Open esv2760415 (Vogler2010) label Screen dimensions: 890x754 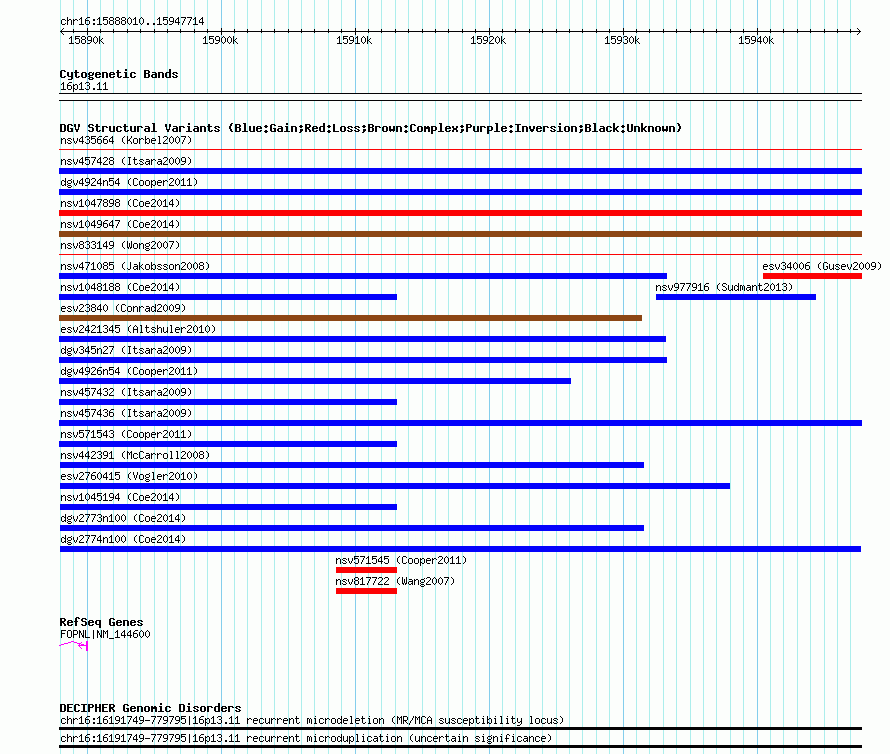pyautogui.click(x=129, y=476)
